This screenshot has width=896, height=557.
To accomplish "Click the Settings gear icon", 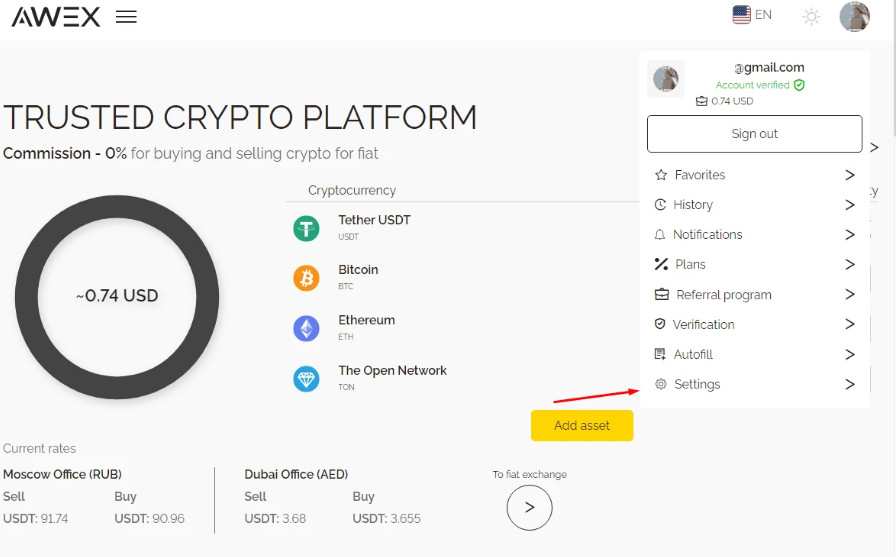I will point(660,384).
